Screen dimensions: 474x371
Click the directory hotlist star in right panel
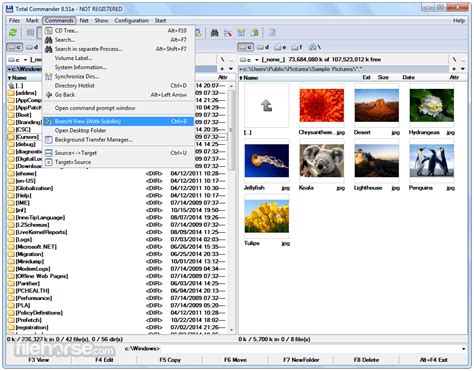(x=454, y=69)
